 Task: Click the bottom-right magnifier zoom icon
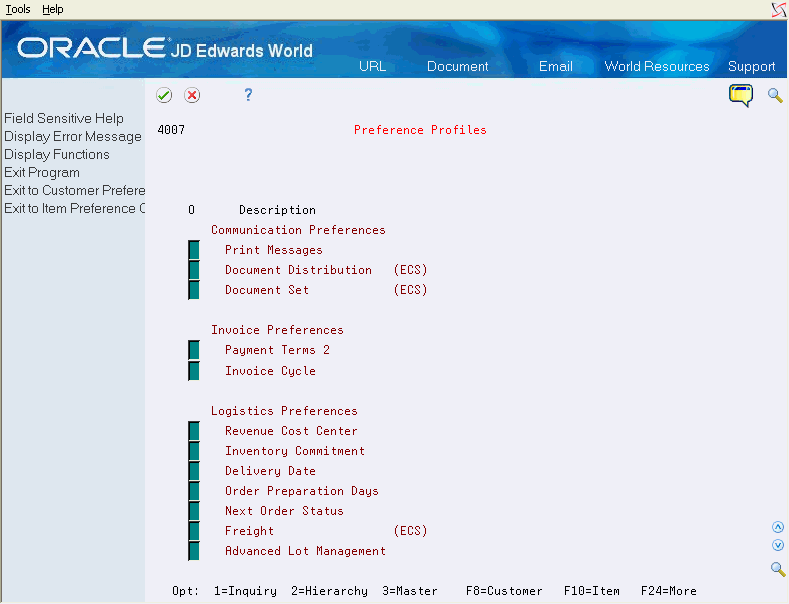pyautogui.click(x=778, y=569)
